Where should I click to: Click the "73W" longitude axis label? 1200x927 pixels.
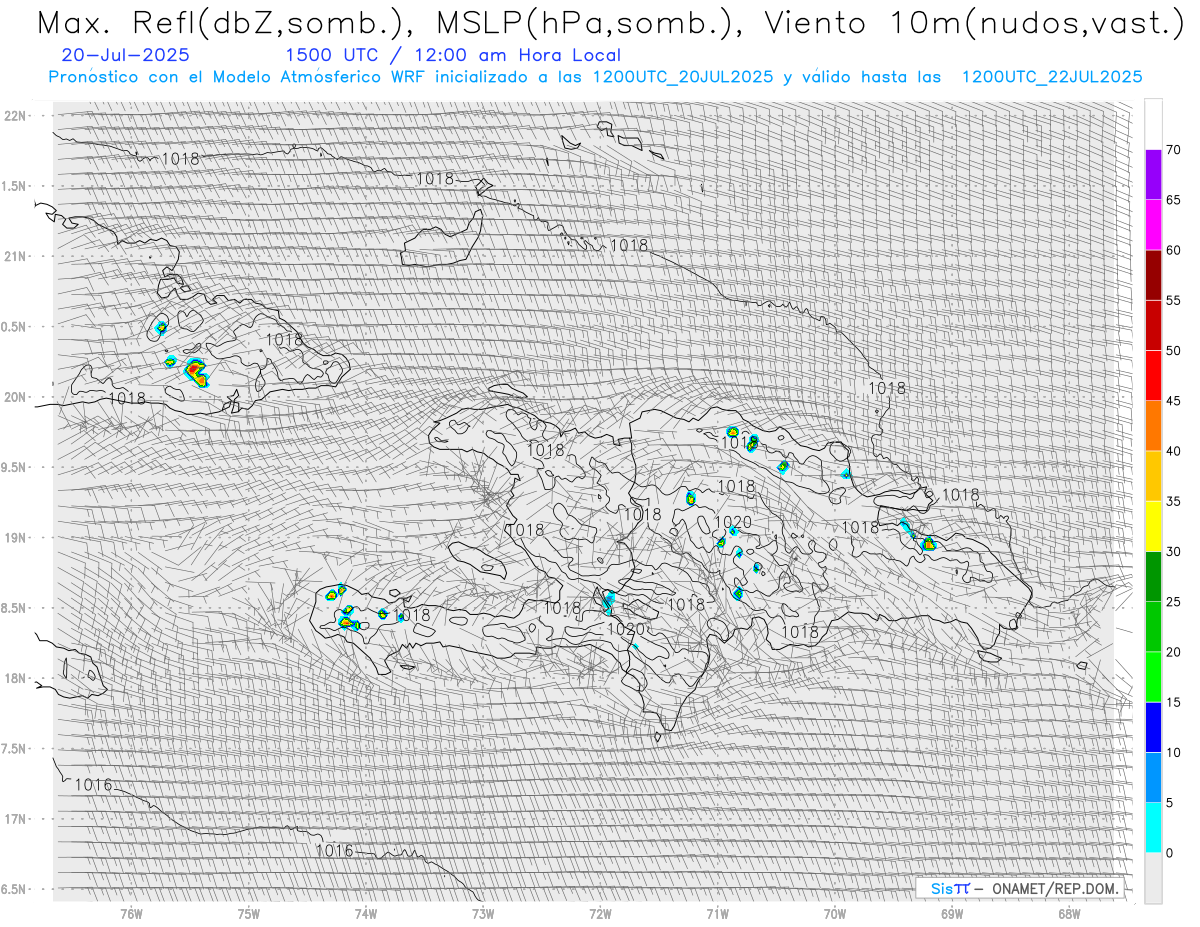(x=483, y=913)
